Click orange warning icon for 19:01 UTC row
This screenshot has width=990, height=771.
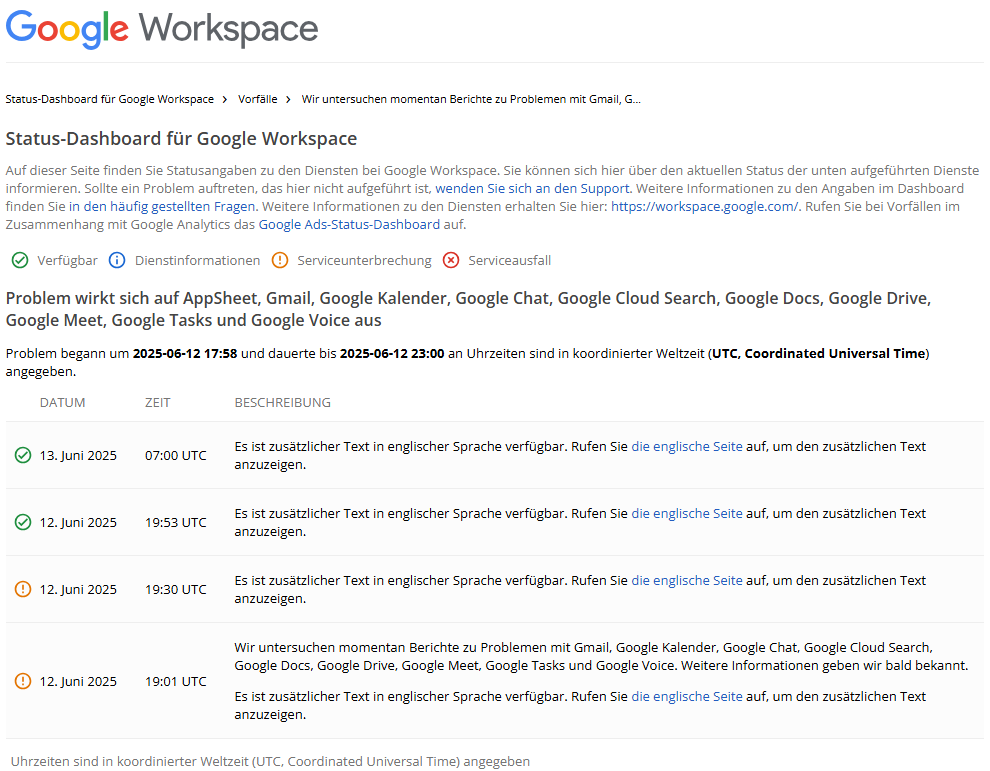click(23, 681)
